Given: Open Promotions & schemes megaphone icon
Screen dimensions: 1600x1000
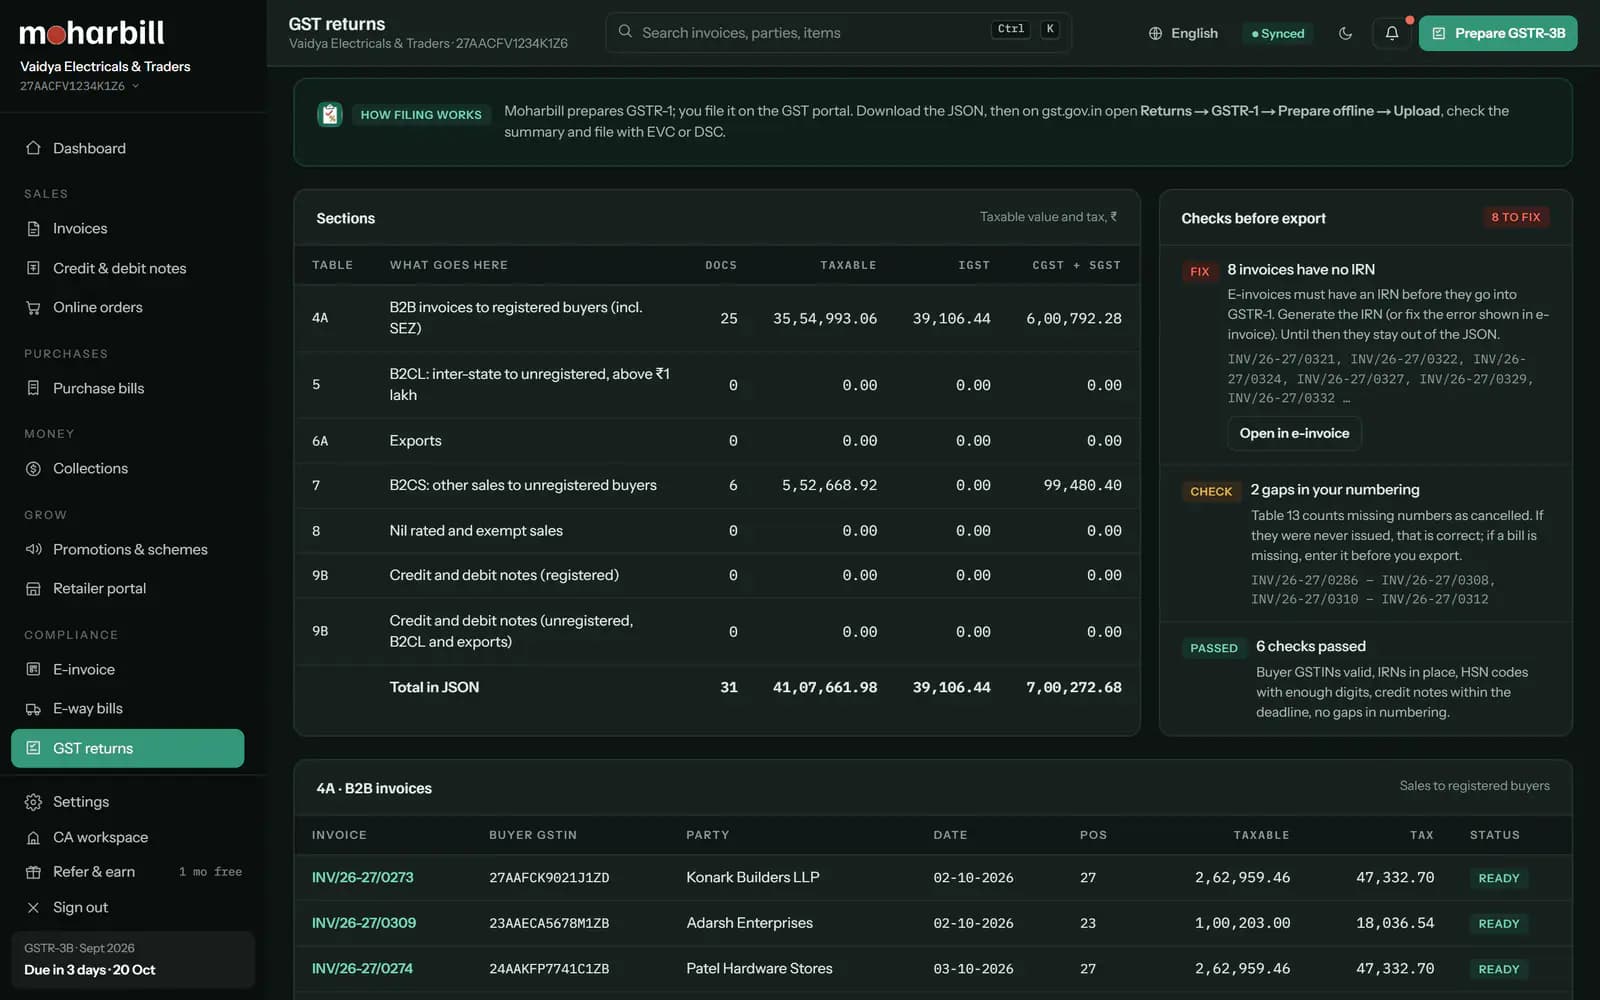Looking at the screenshot, I should tap(33, 549).
